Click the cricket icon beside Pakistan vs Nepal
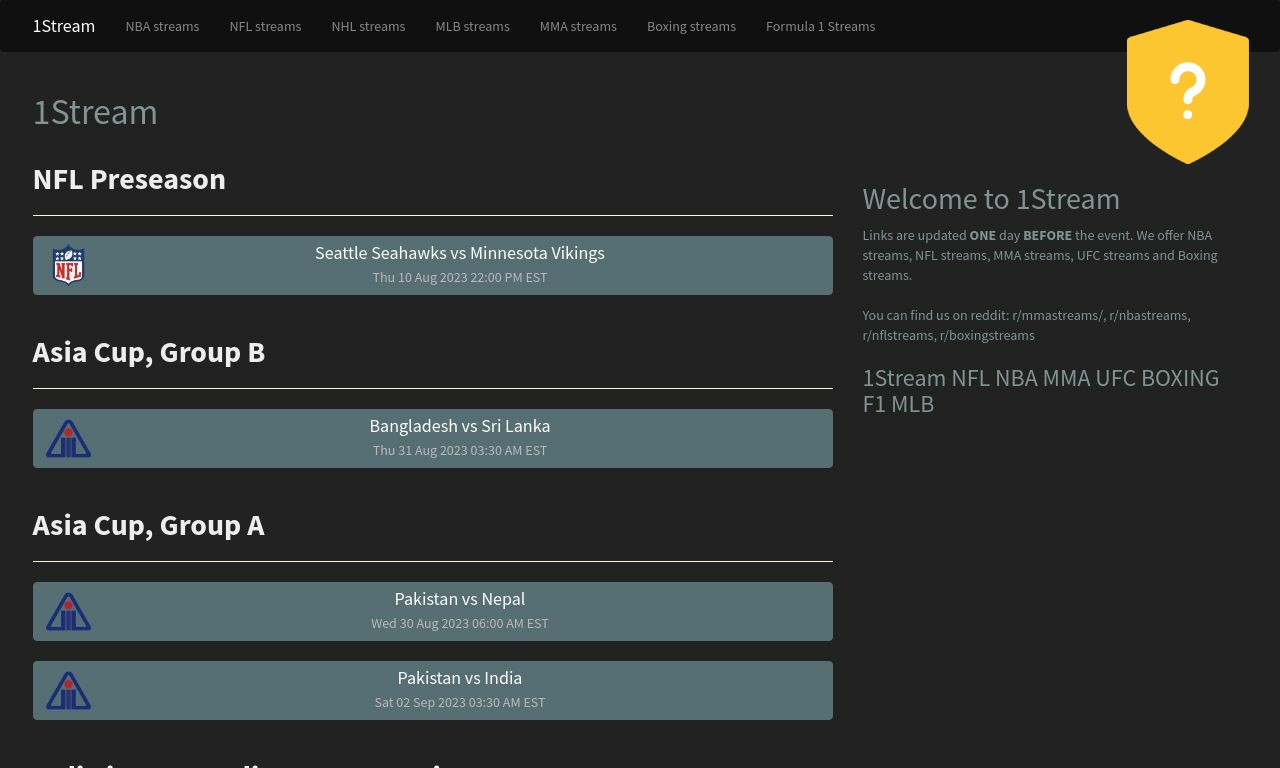 pos(68,612)
